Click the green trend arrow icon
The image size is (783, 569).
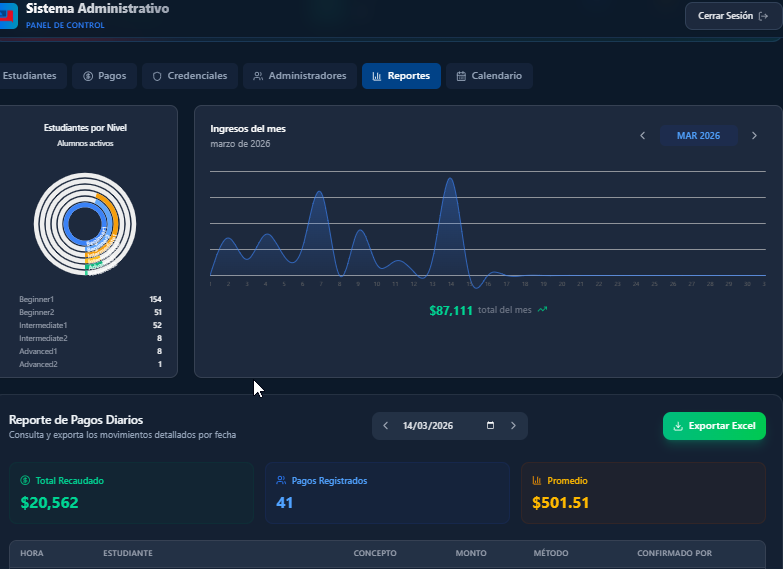[x=542, y=310]
